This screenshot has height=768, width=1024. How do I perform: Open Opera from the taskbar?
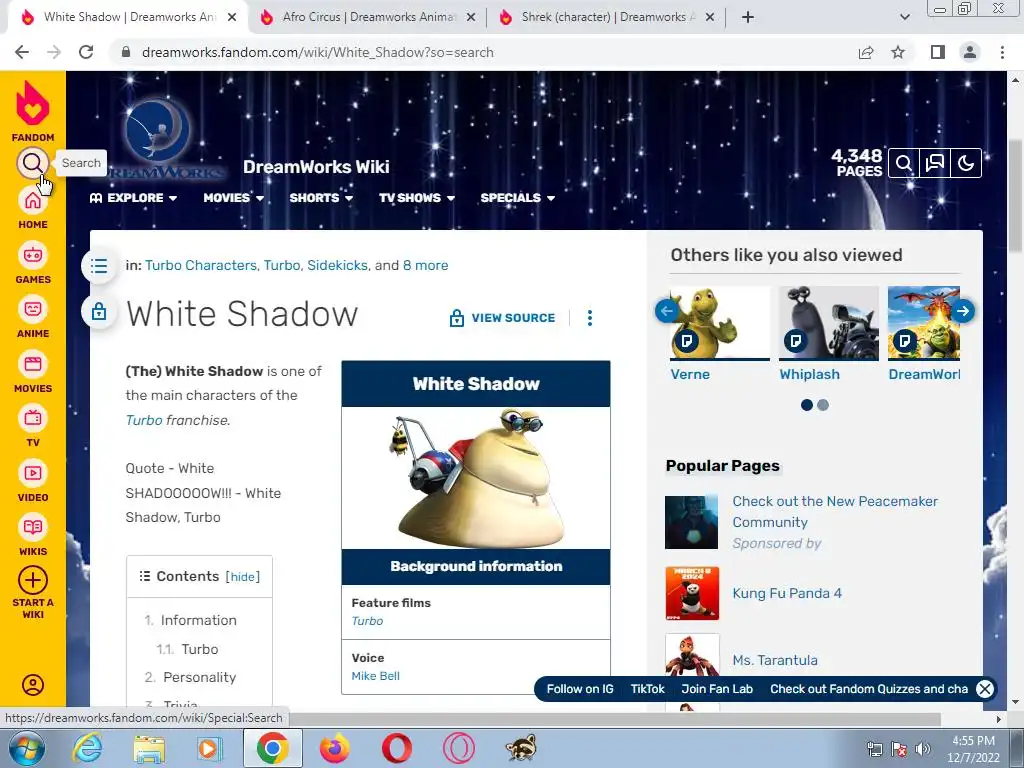[396, 748]
